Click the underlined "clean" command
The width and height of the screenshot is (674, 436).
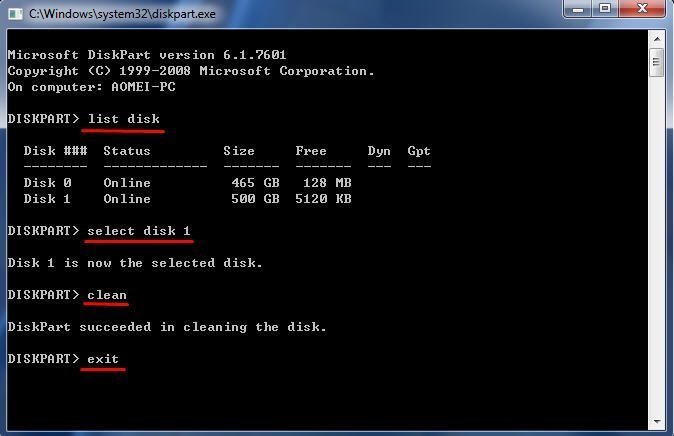tap(107, 295)
